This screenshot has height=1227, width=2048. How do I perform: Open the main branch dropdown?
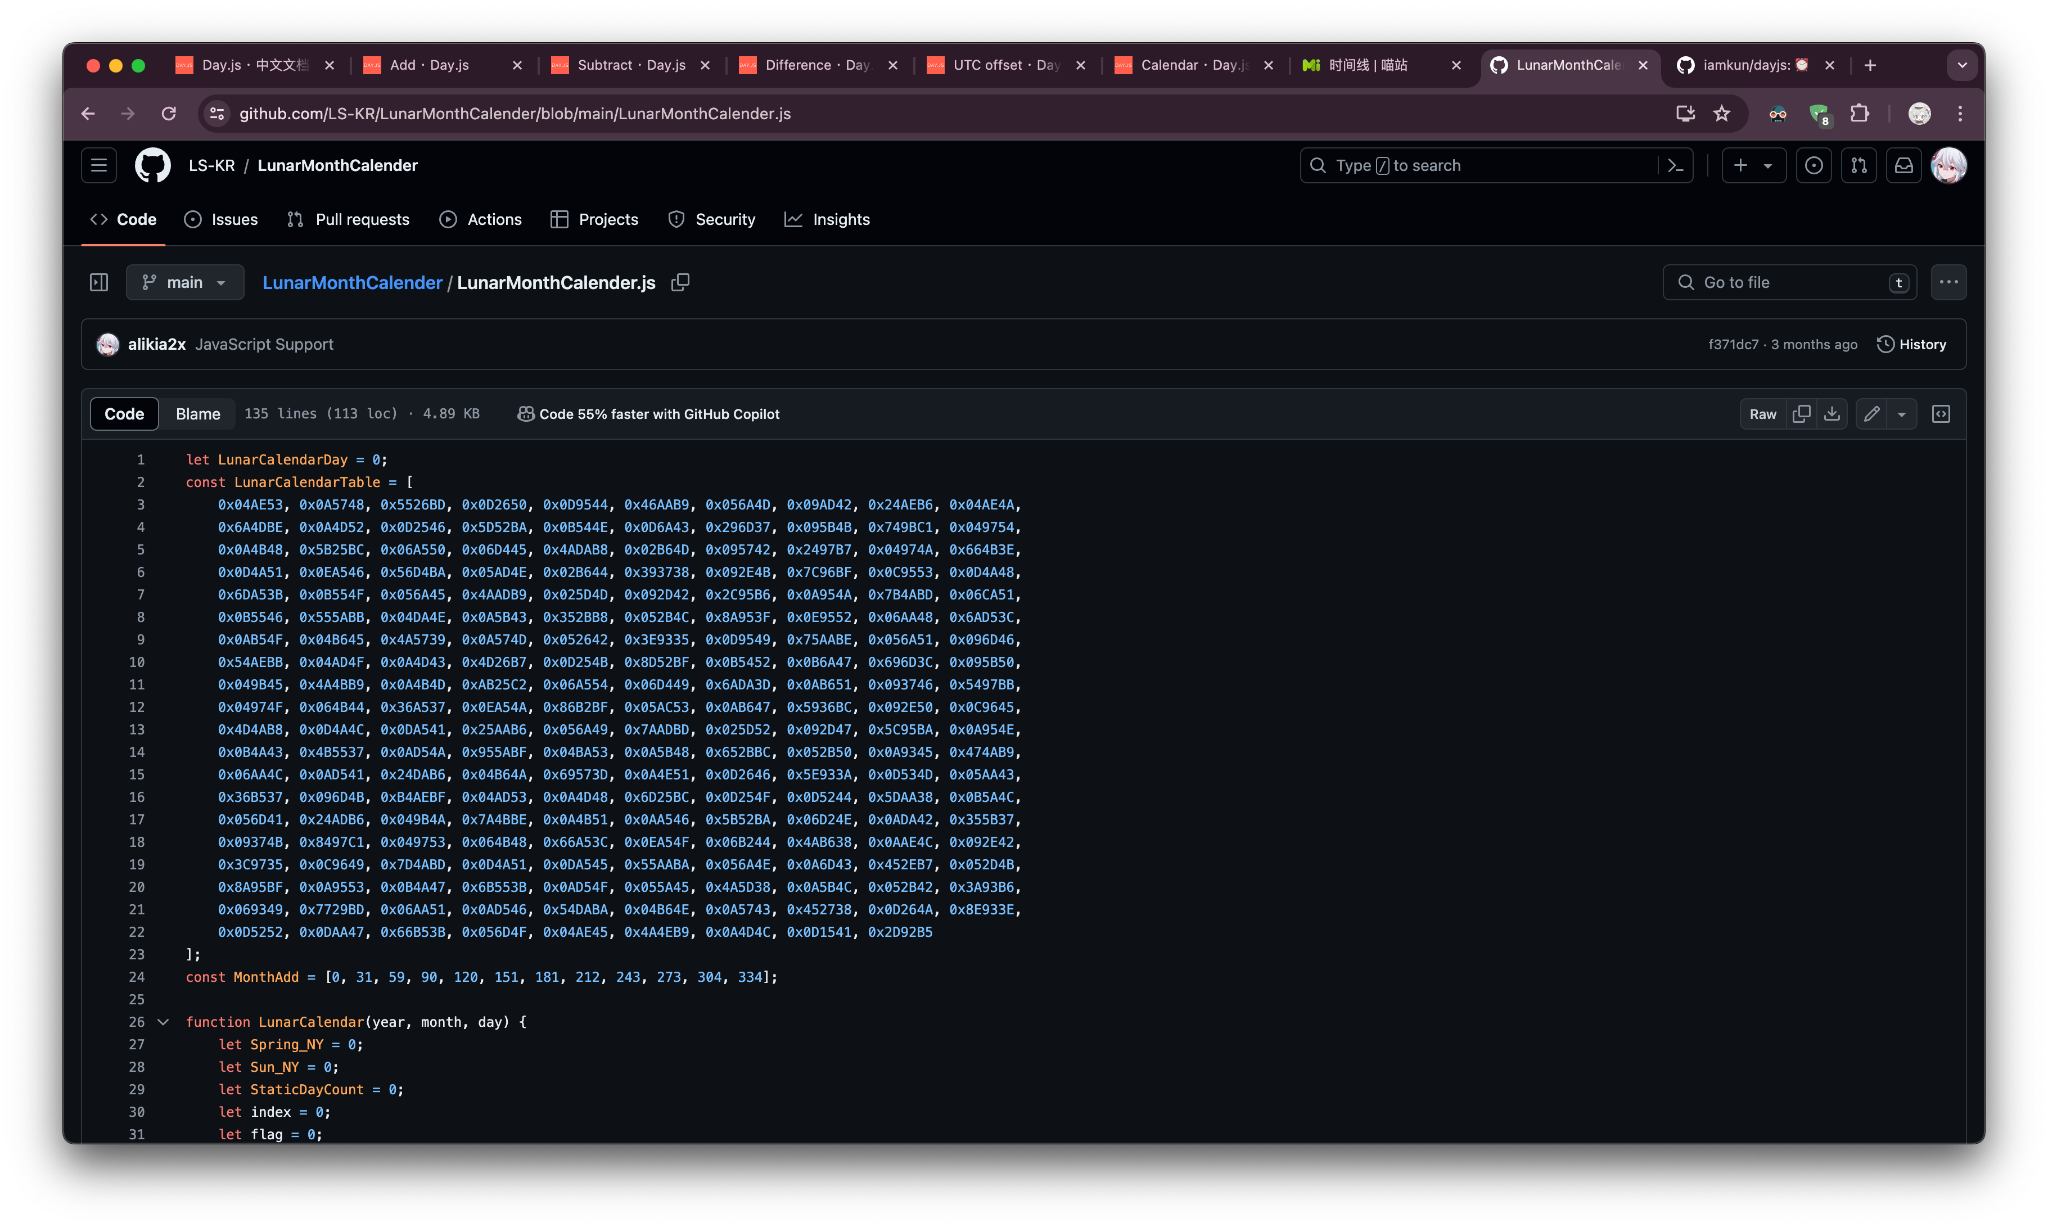coord(185,283)
